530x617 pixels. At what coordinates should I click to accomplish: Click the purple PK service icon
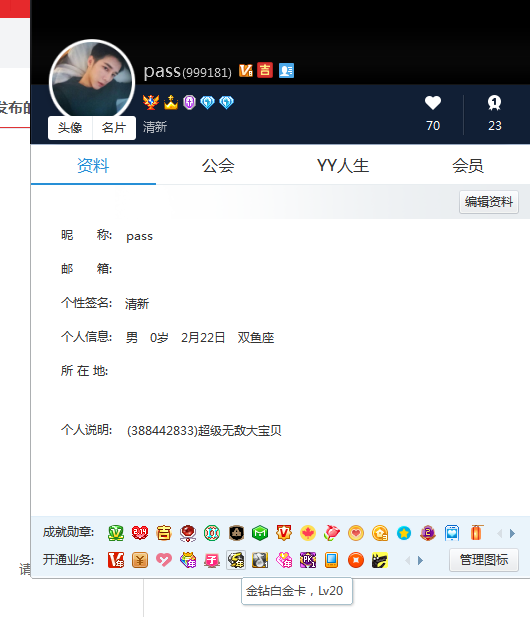308,560
